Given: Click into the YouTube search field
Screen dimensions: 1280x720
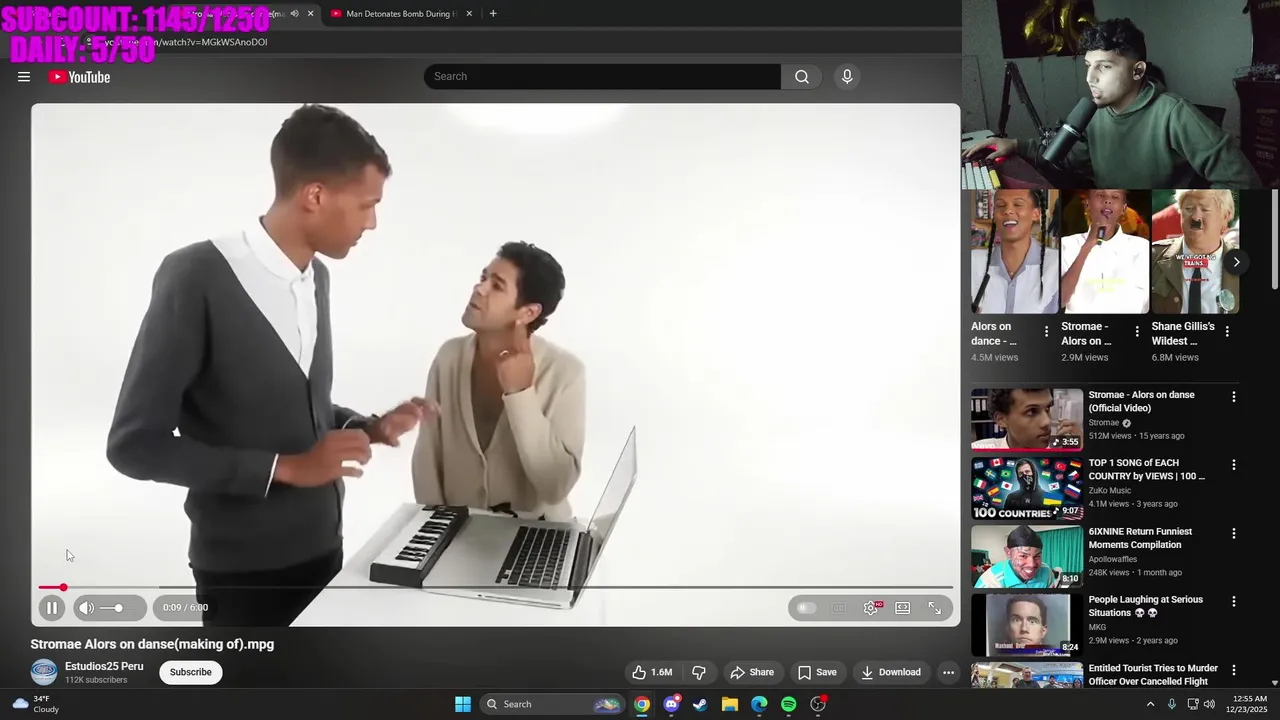Looking at the screenshot, I should click(602, 76).
